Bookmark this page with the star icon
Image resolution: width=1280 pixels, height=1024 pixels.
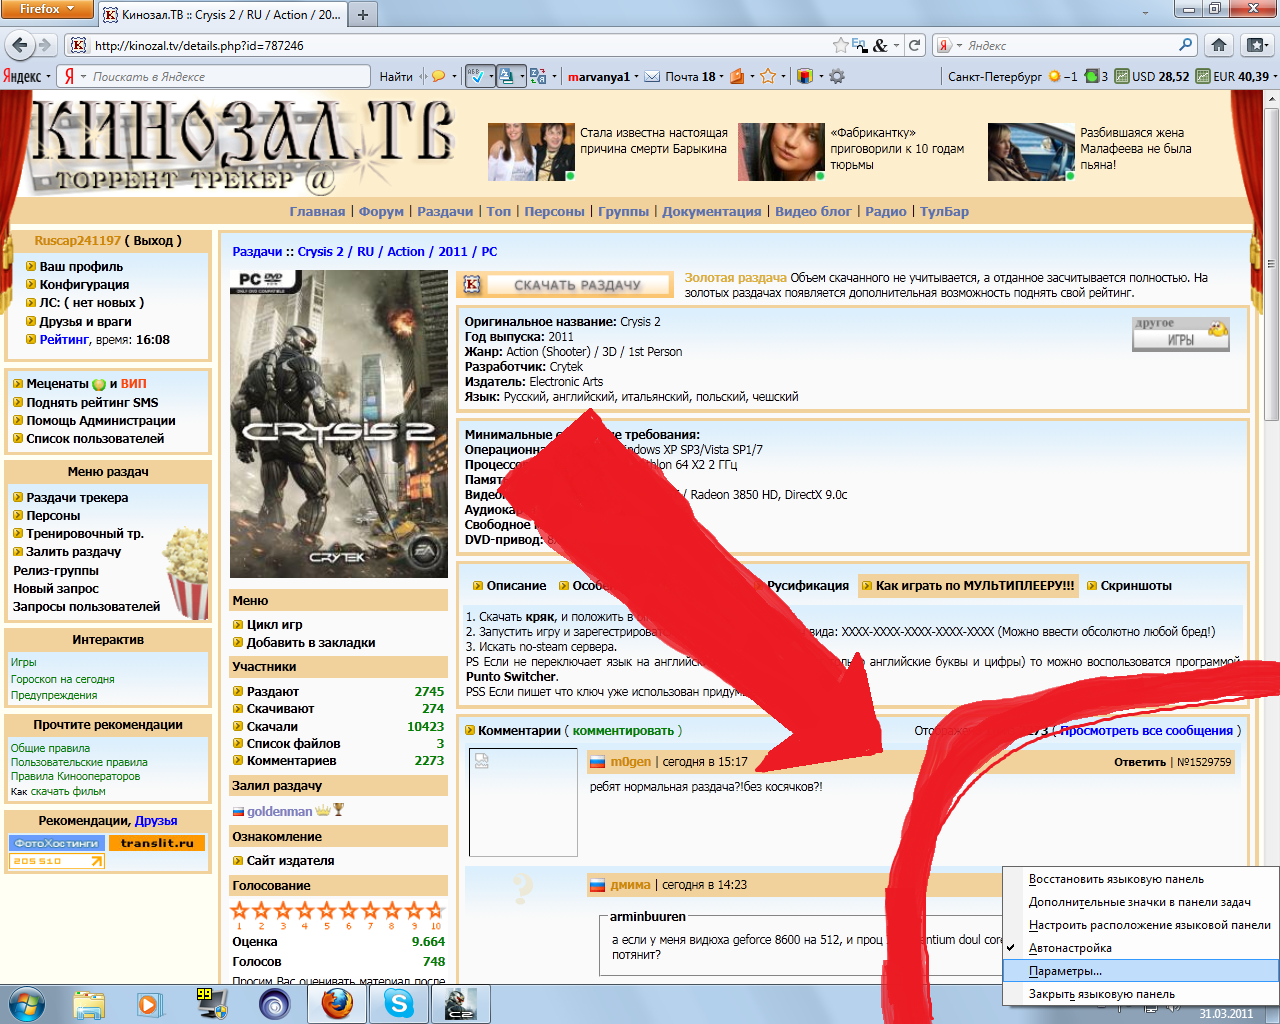pyautogui.click(x=841, y=45)
